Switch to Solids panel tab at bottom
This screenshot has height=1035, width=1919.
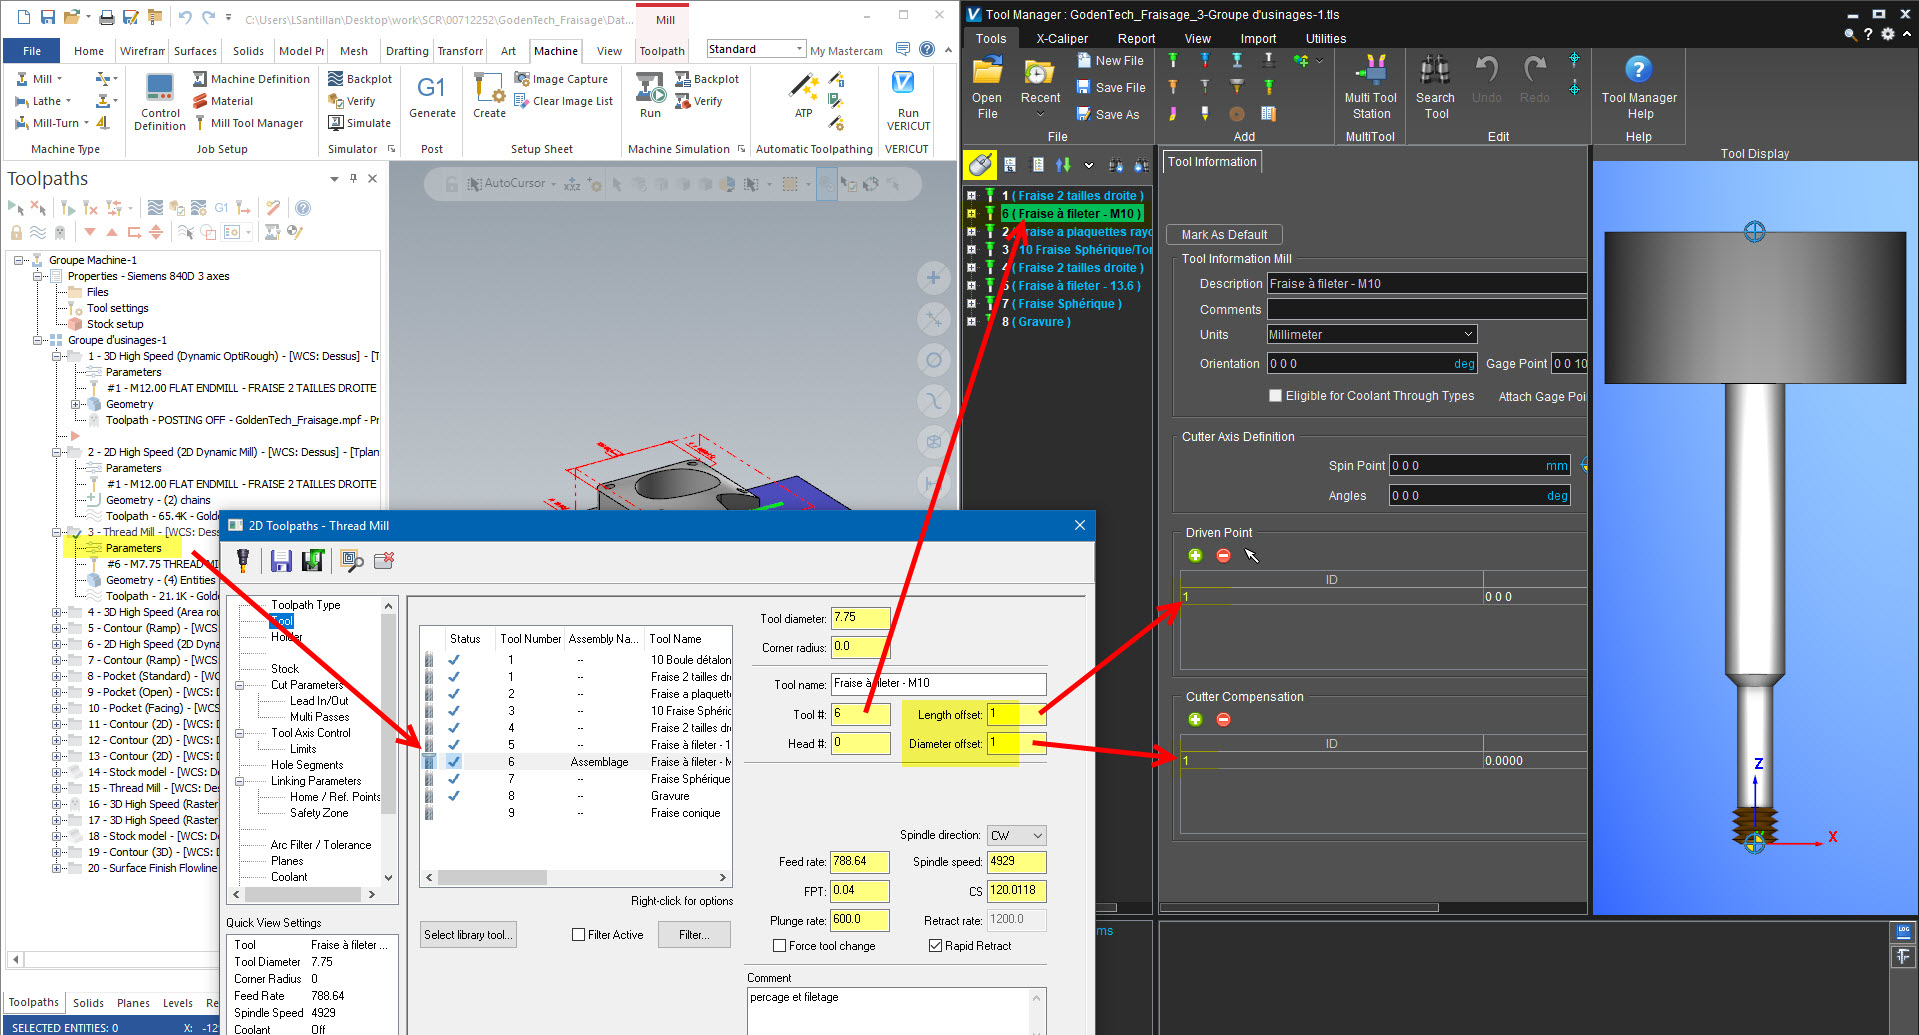coord(88,1003)
